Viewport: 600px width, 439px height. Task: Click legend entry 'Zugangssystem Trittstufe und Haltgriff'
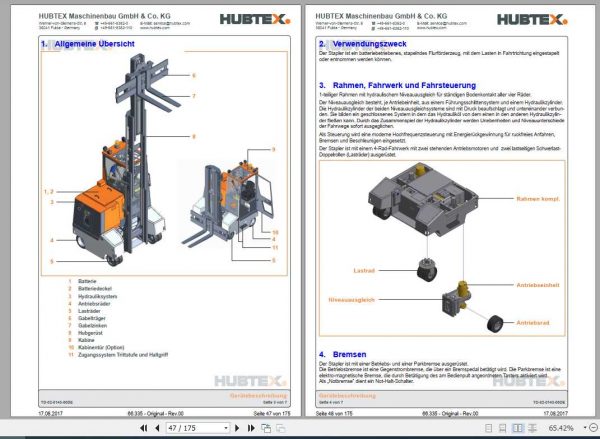[123, 355]
